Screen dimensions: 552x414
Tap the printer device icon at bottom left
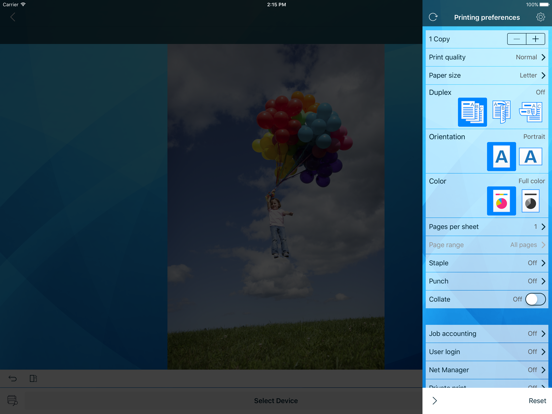coord(12,400)
